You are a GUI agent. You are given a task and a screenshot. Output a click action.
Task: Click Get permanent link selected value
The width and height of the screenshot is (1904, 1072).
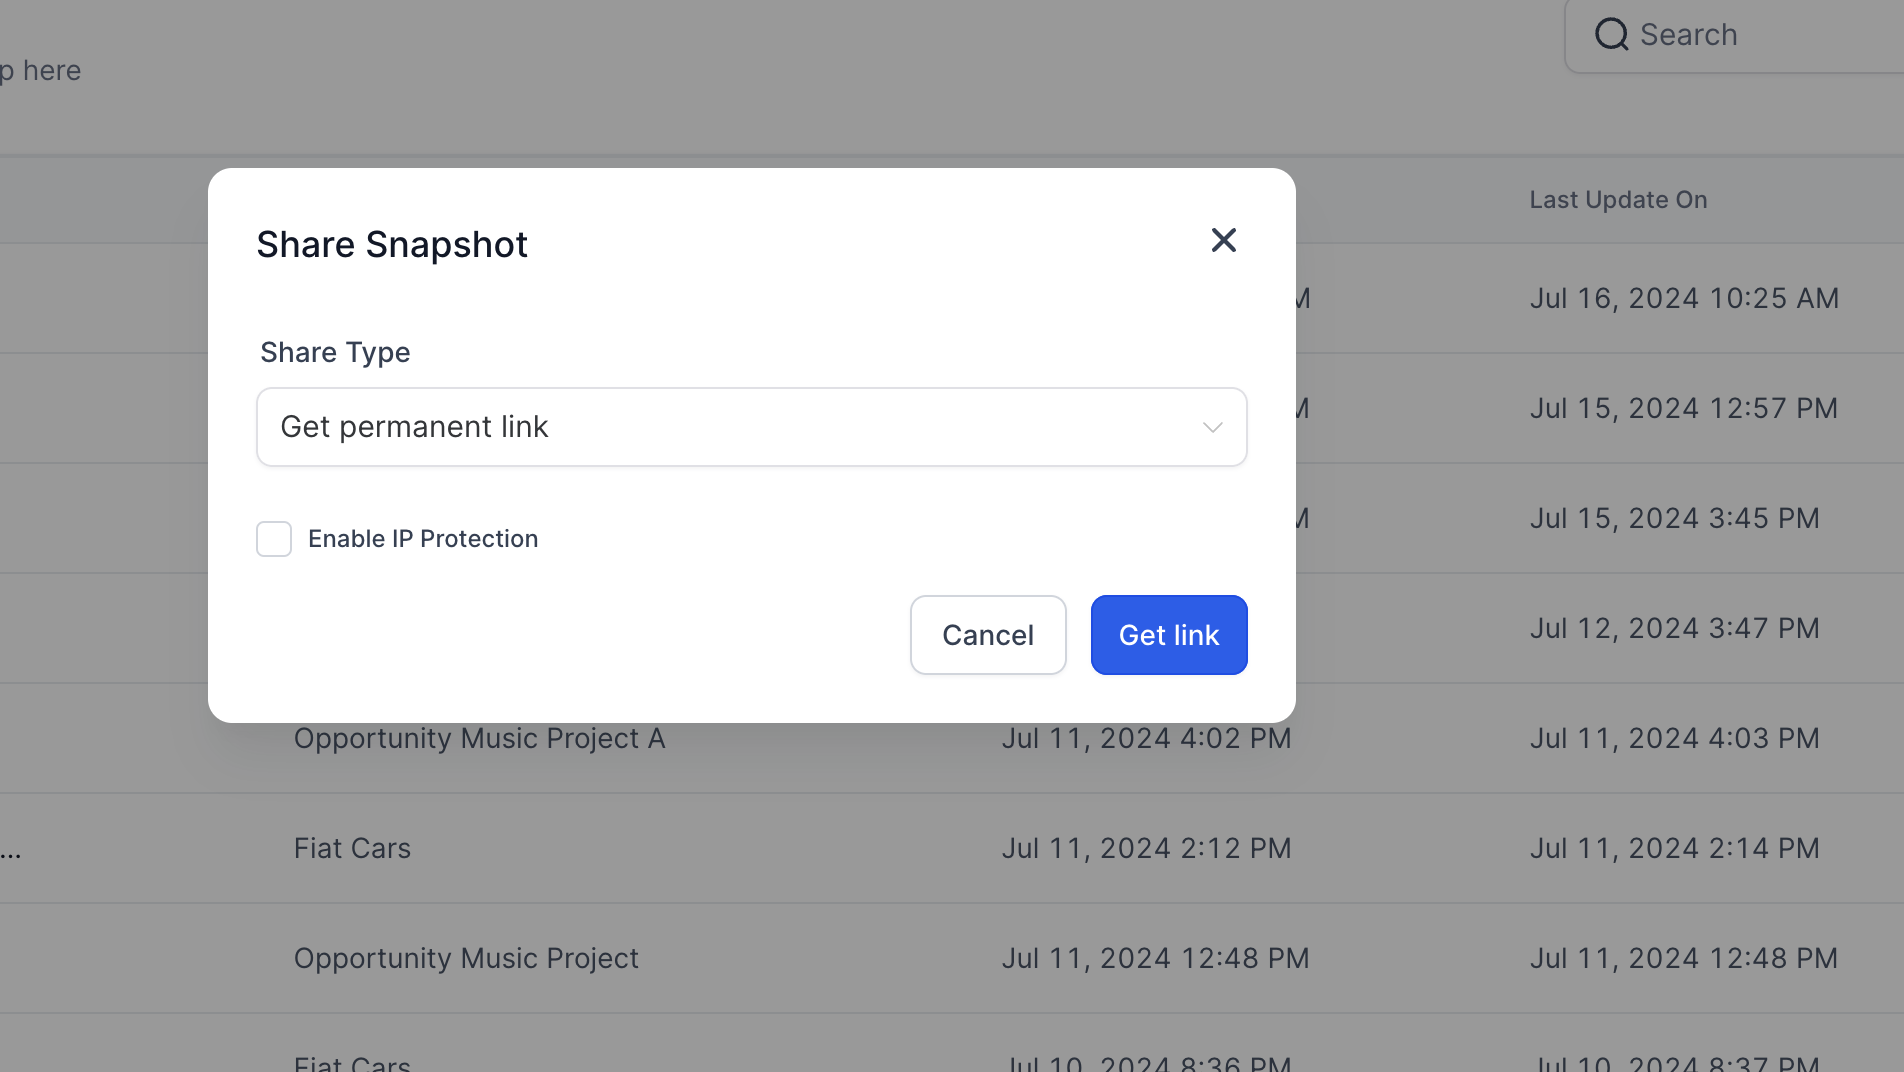pyautogui.click(x=414, y=427)
